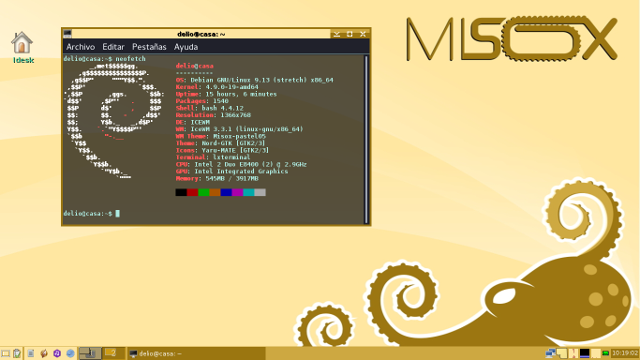Click the CPU monitor graph in tray

pos(573,353)
